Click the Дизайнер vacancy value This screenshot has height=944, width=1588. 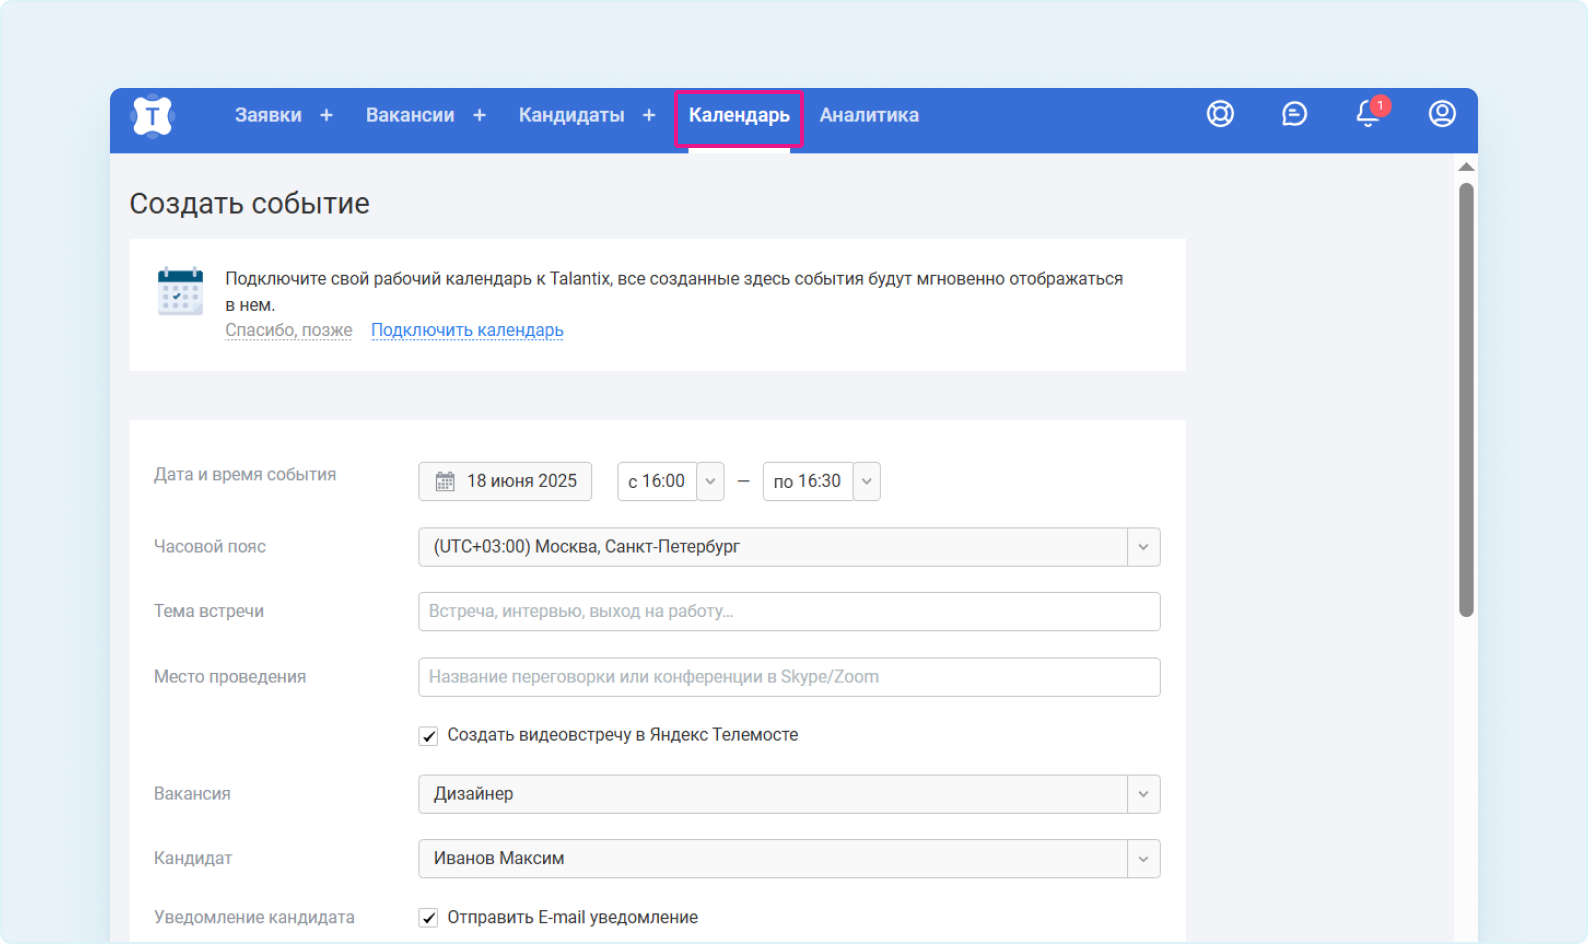click(473, 794)
